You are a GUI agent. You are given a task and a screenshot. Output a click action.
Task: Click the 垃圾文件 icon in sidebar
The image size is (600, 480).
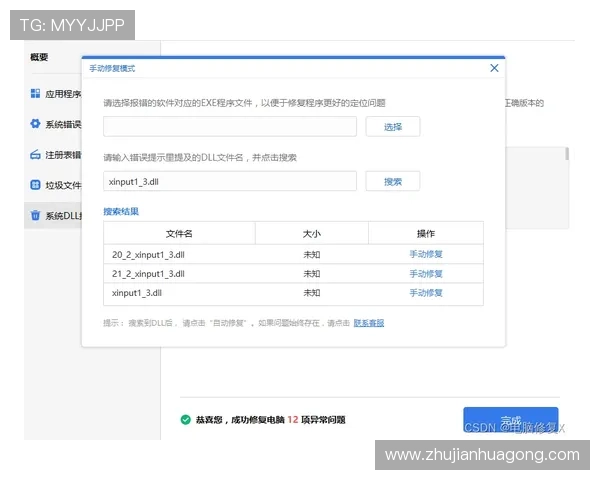click(x=35, y=185)
